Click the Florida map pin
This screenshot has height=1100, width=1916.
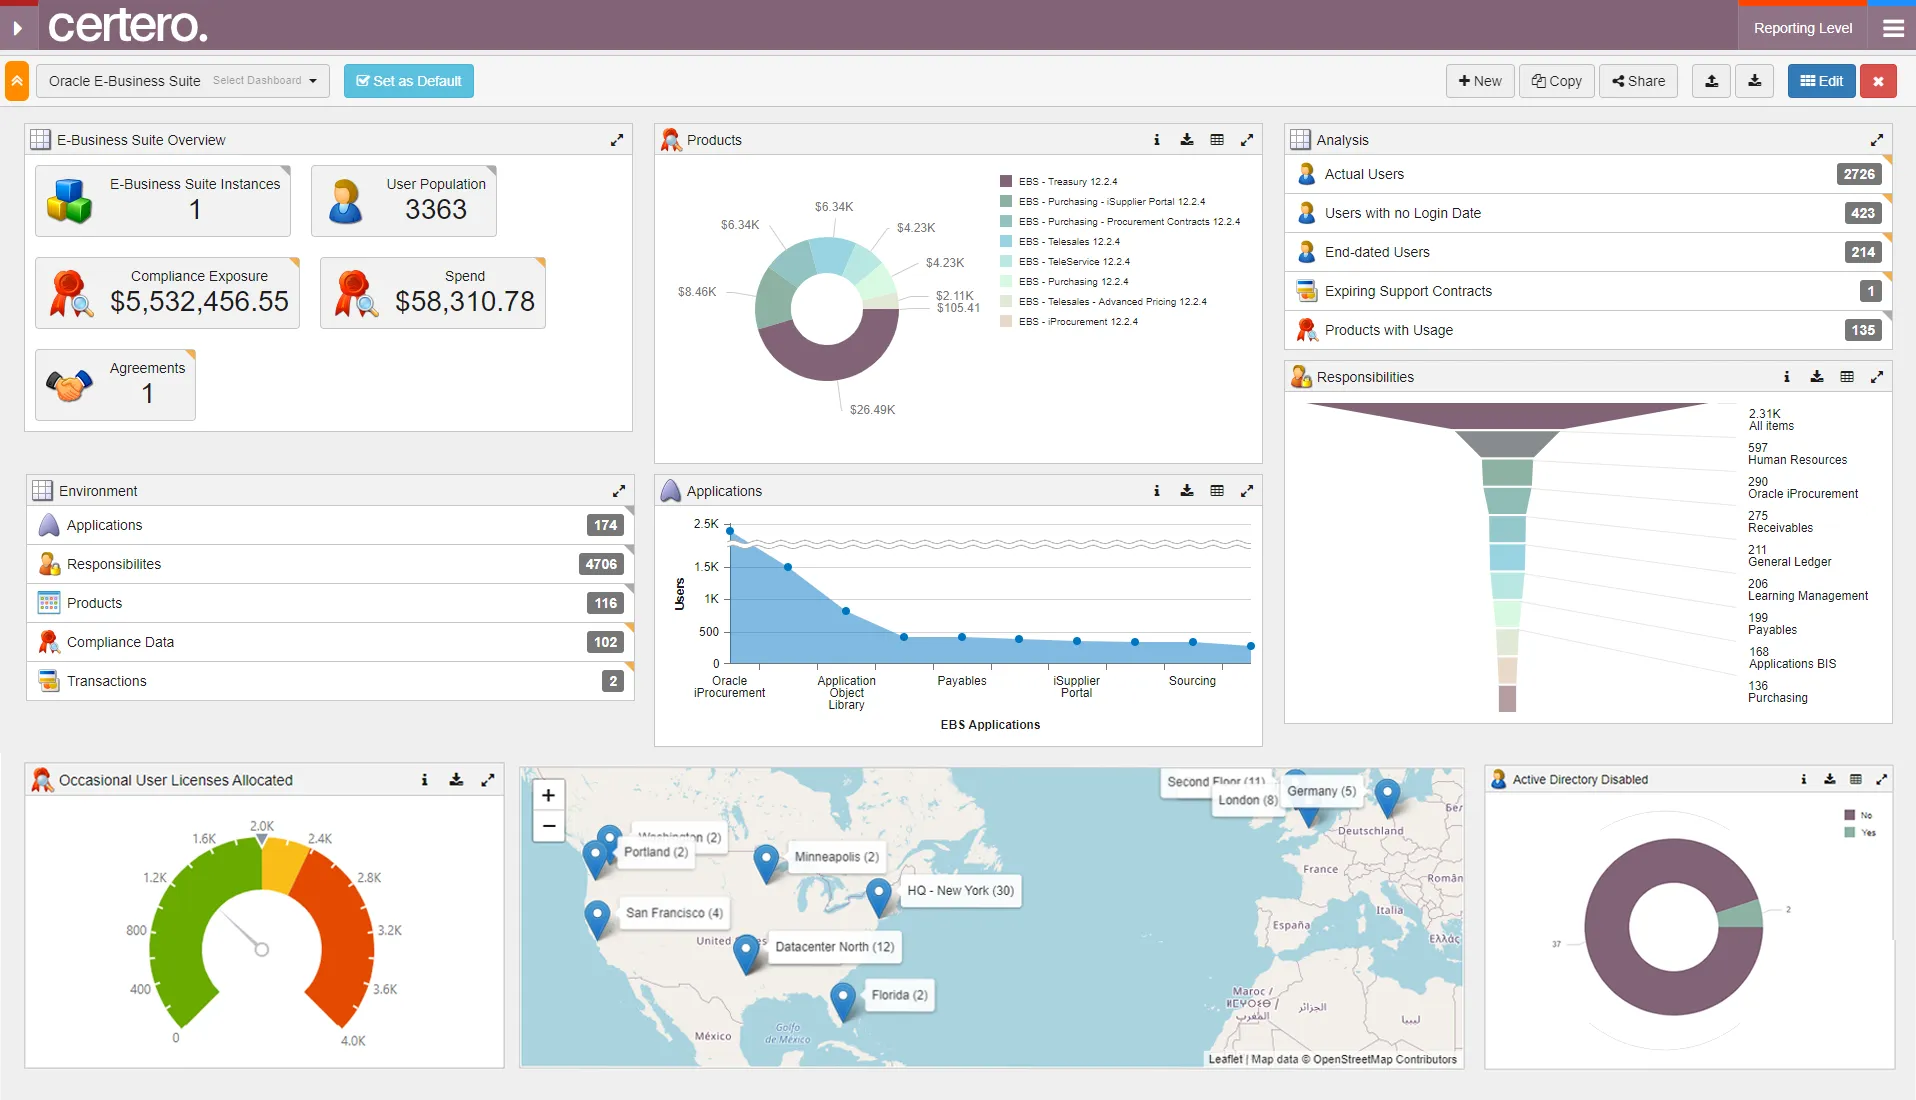coord(843,1001)
